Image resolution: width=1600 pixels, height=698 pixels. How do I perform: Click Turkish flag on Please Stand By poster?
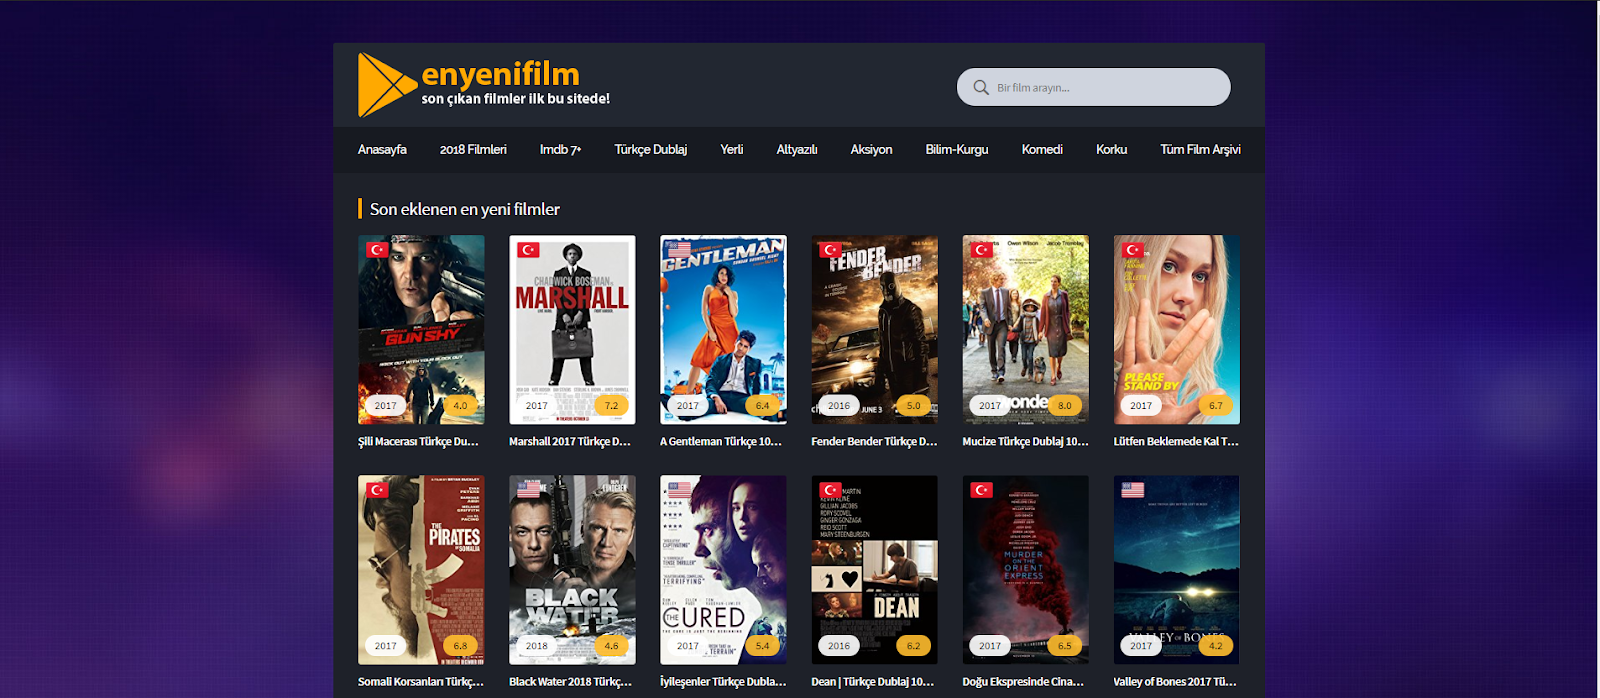point(1132,250)
